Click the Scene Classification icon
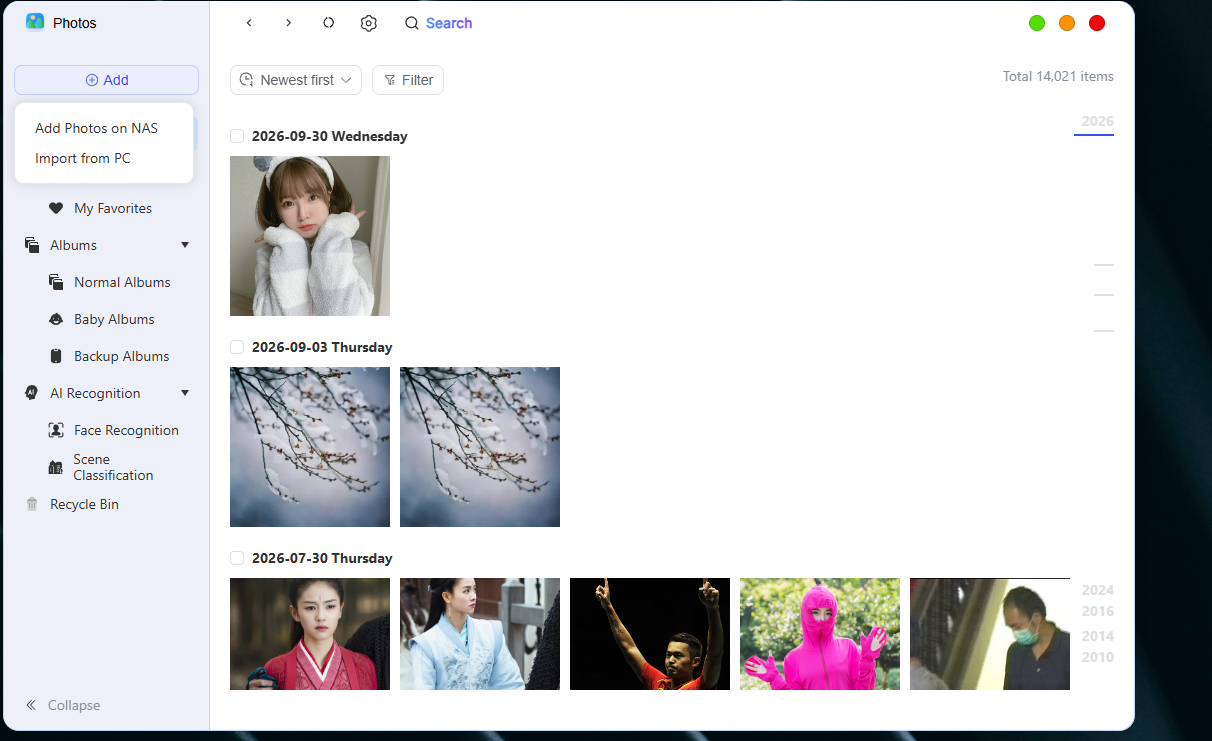This screenshot has height=741, width=1212. (x=56, y=467)
